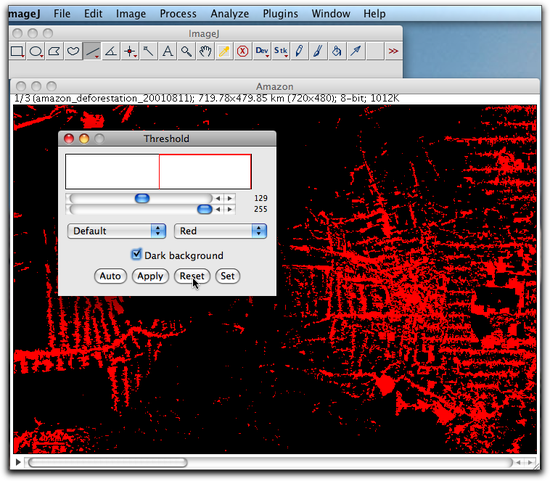Click the Reset threshold button

coord(192,276)
